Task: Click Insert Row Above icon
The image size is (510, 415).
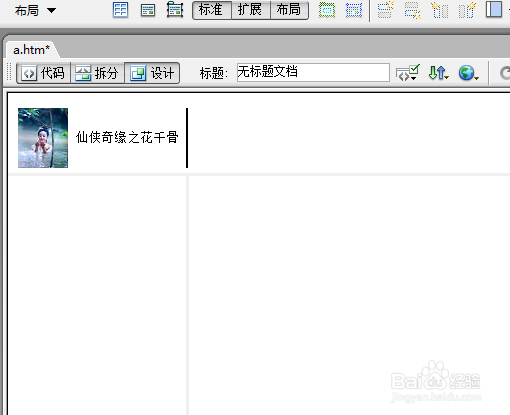Action: click(385, 10)
